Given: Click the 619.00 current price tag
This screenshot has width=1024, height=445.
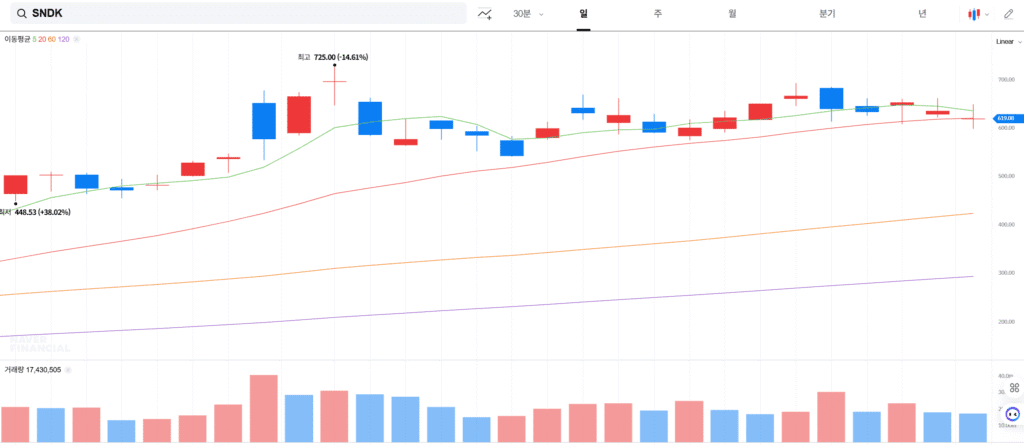Looking at the screenshot, I should pos(1004,118).
